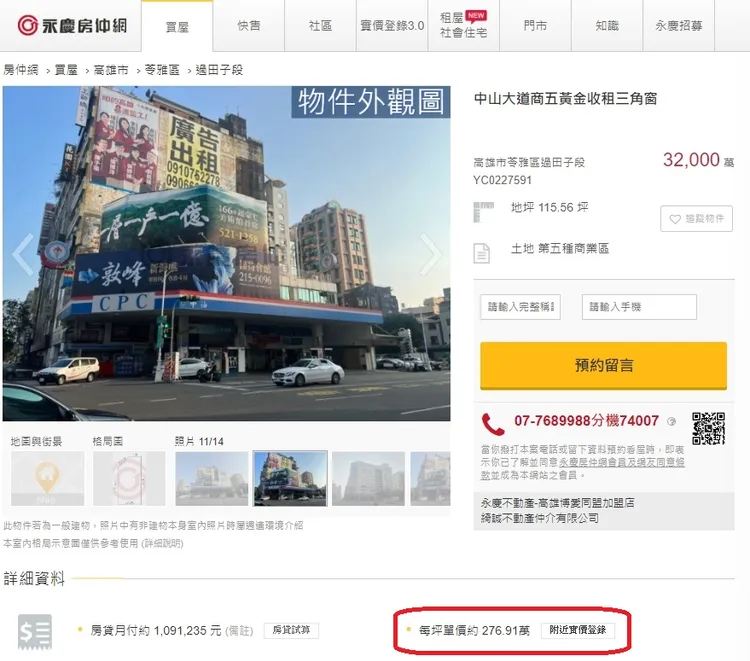Click the mortgage dollar-sign icon
Screen dimensions: 750x661
pos(35,632)
